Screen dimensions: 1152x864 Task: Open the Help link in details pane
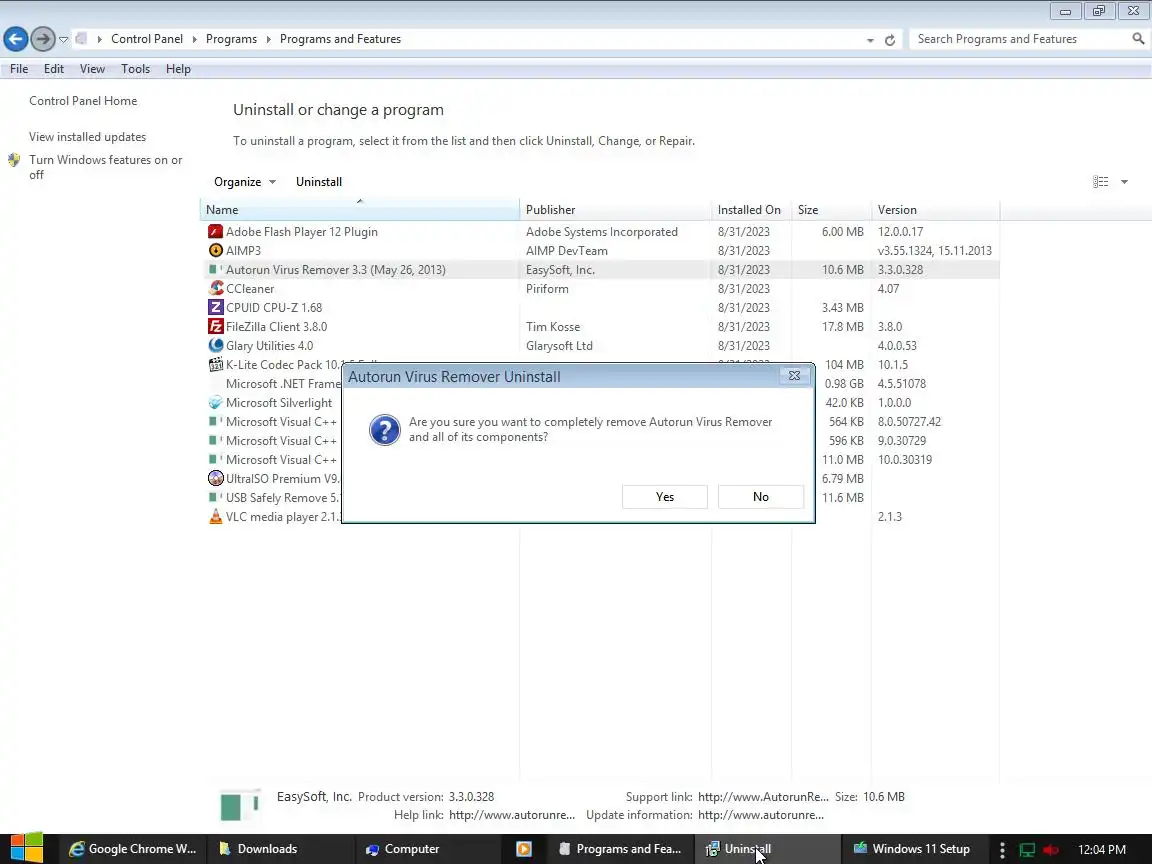(512, 815)
